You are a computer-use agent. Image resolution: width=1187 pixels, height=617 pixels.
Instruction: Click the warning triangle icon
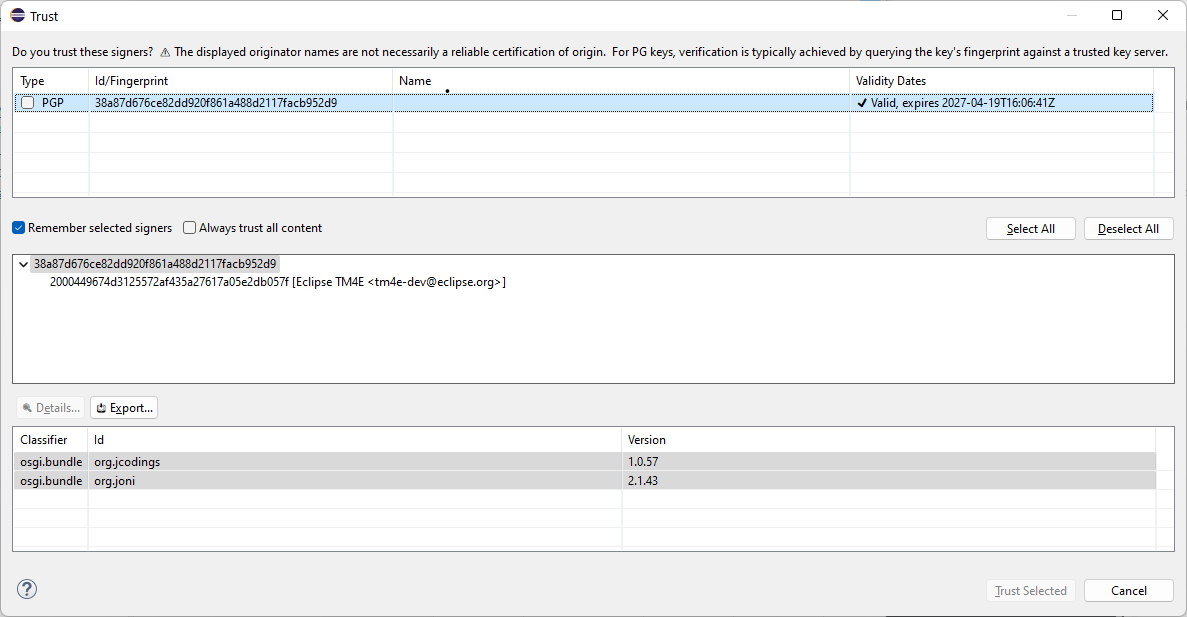coord(165,52)
